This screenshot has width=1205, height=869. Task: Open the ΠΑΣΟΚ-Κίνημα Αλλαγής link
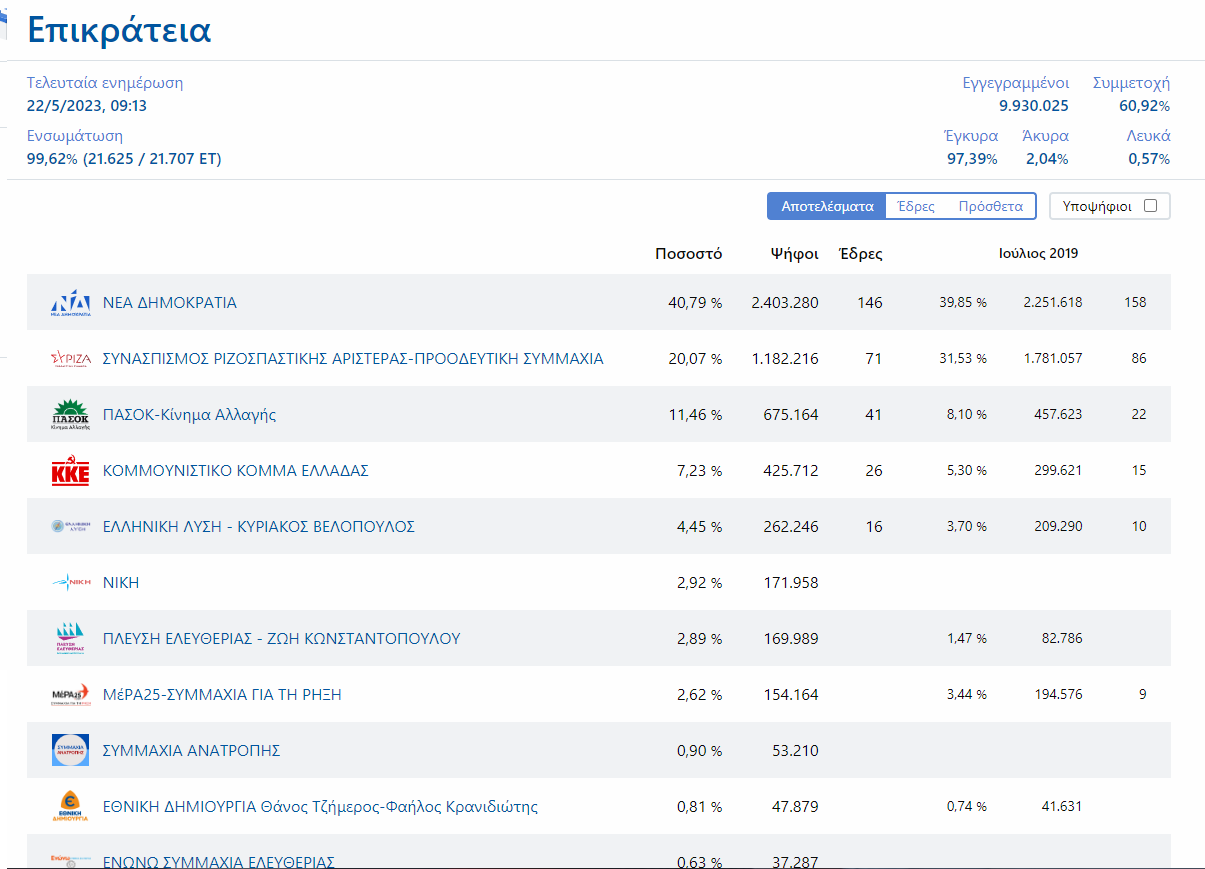[189, 415]
